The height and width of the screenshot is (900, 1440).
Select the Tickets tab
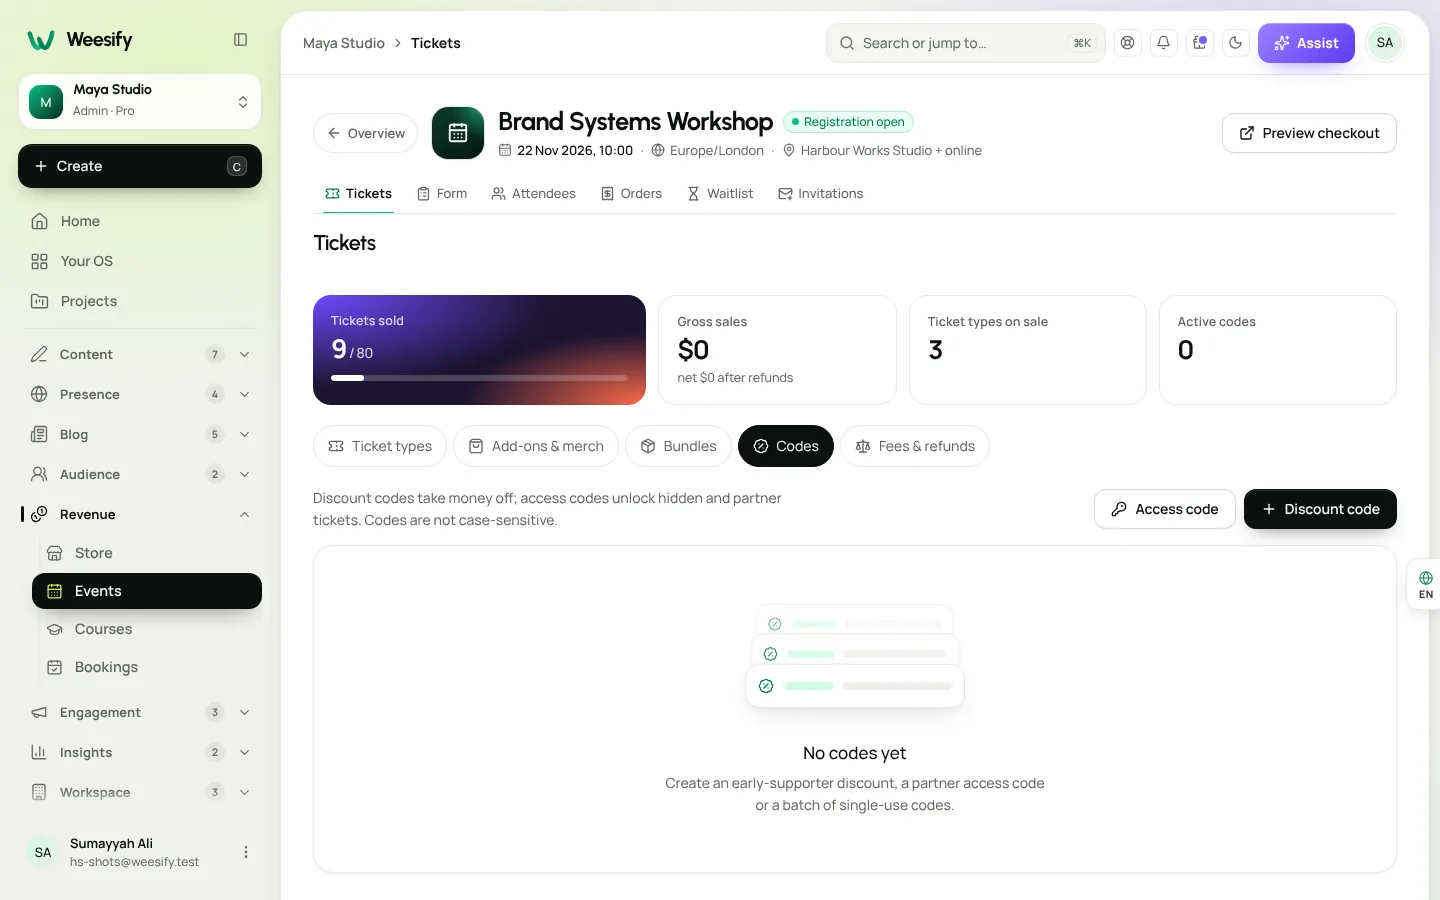click(x=358, y=194)
